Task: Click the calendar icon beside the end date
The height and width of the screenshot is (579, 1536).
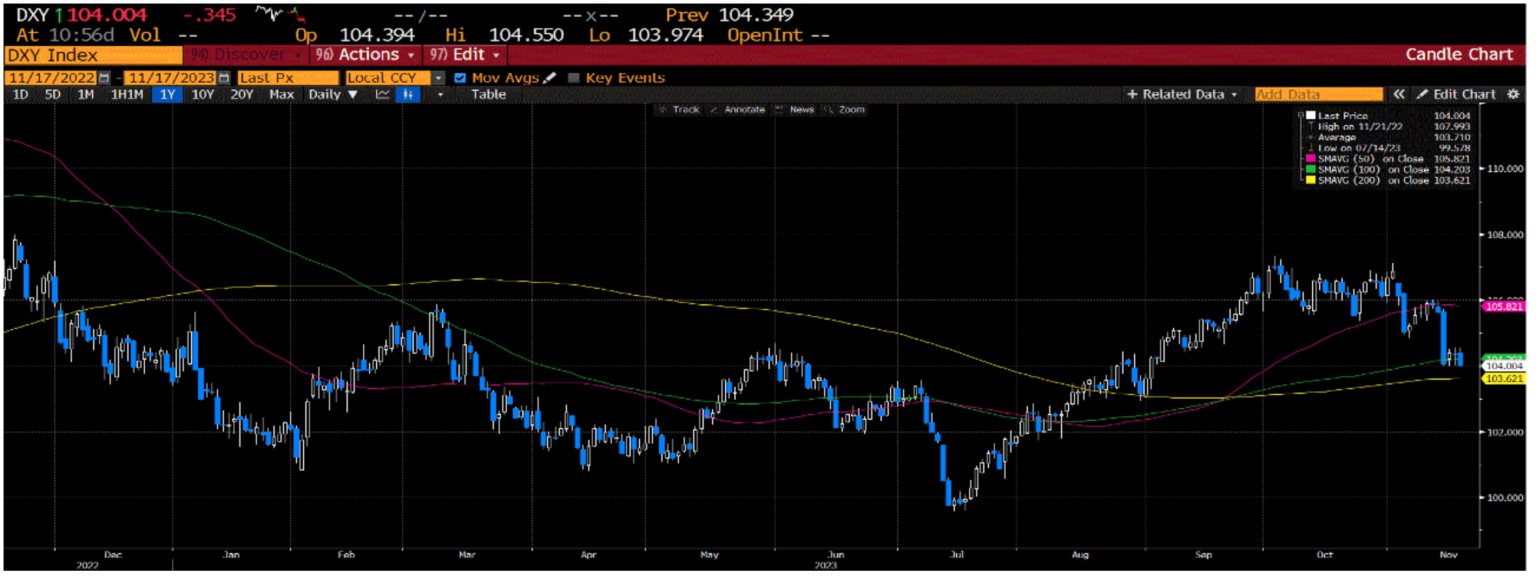Action: coord(224,77)
